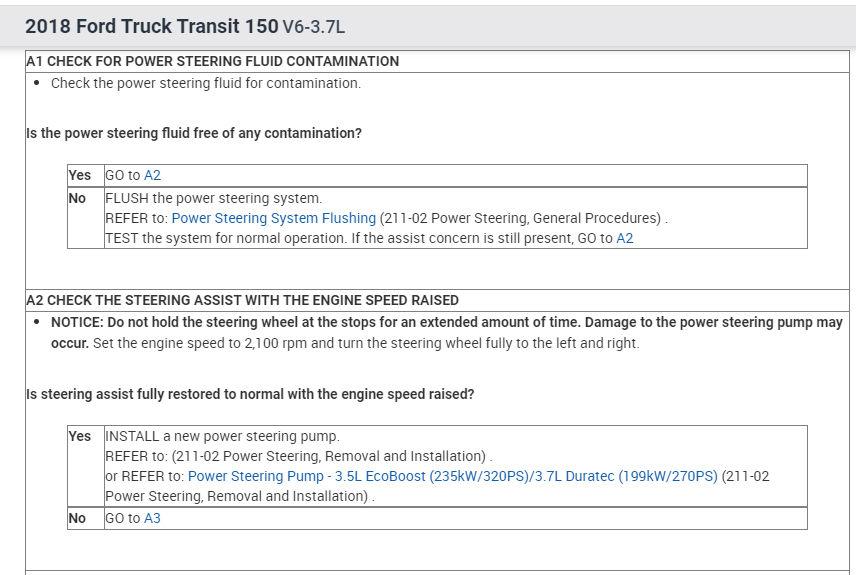Click the question about fluid free of contamination
This screenshot has height=575, width=856.
point(193,133)
